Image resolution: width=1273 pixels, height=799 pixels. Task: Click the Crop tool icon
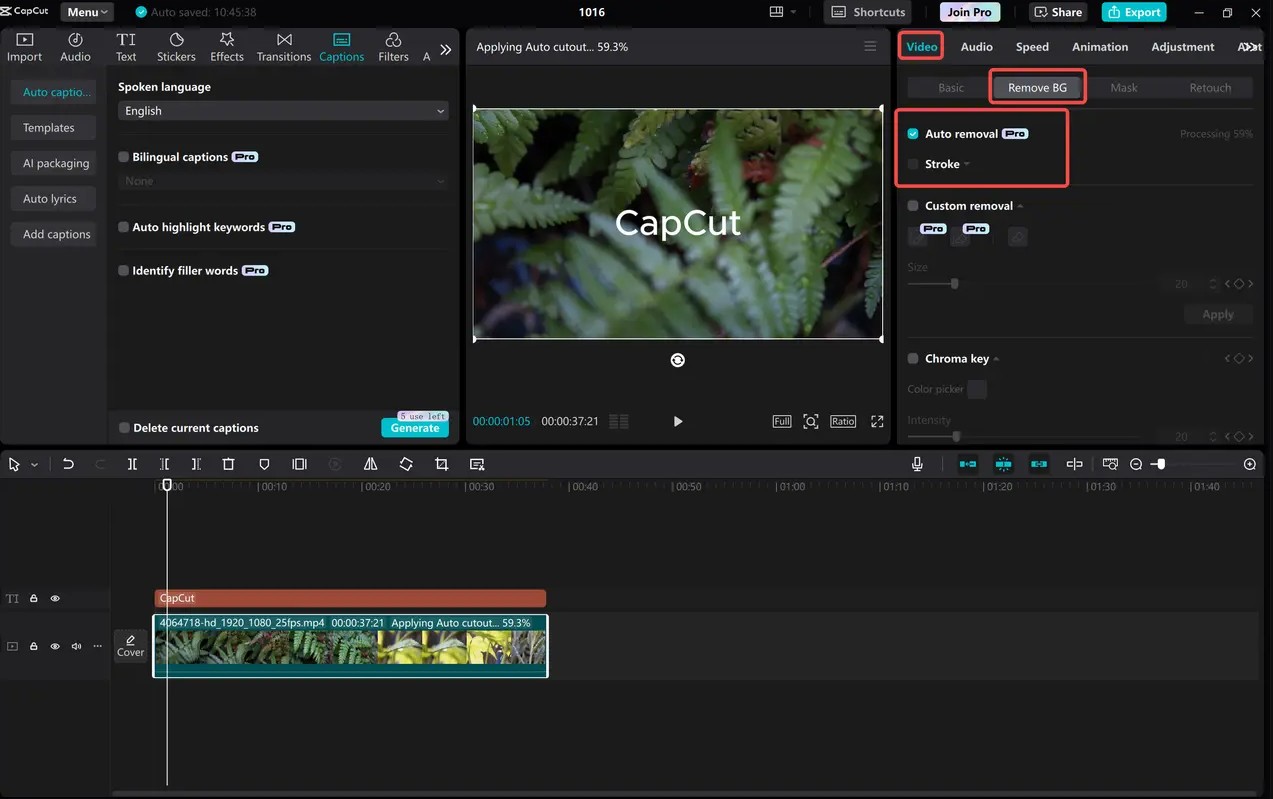coord(441,464)
